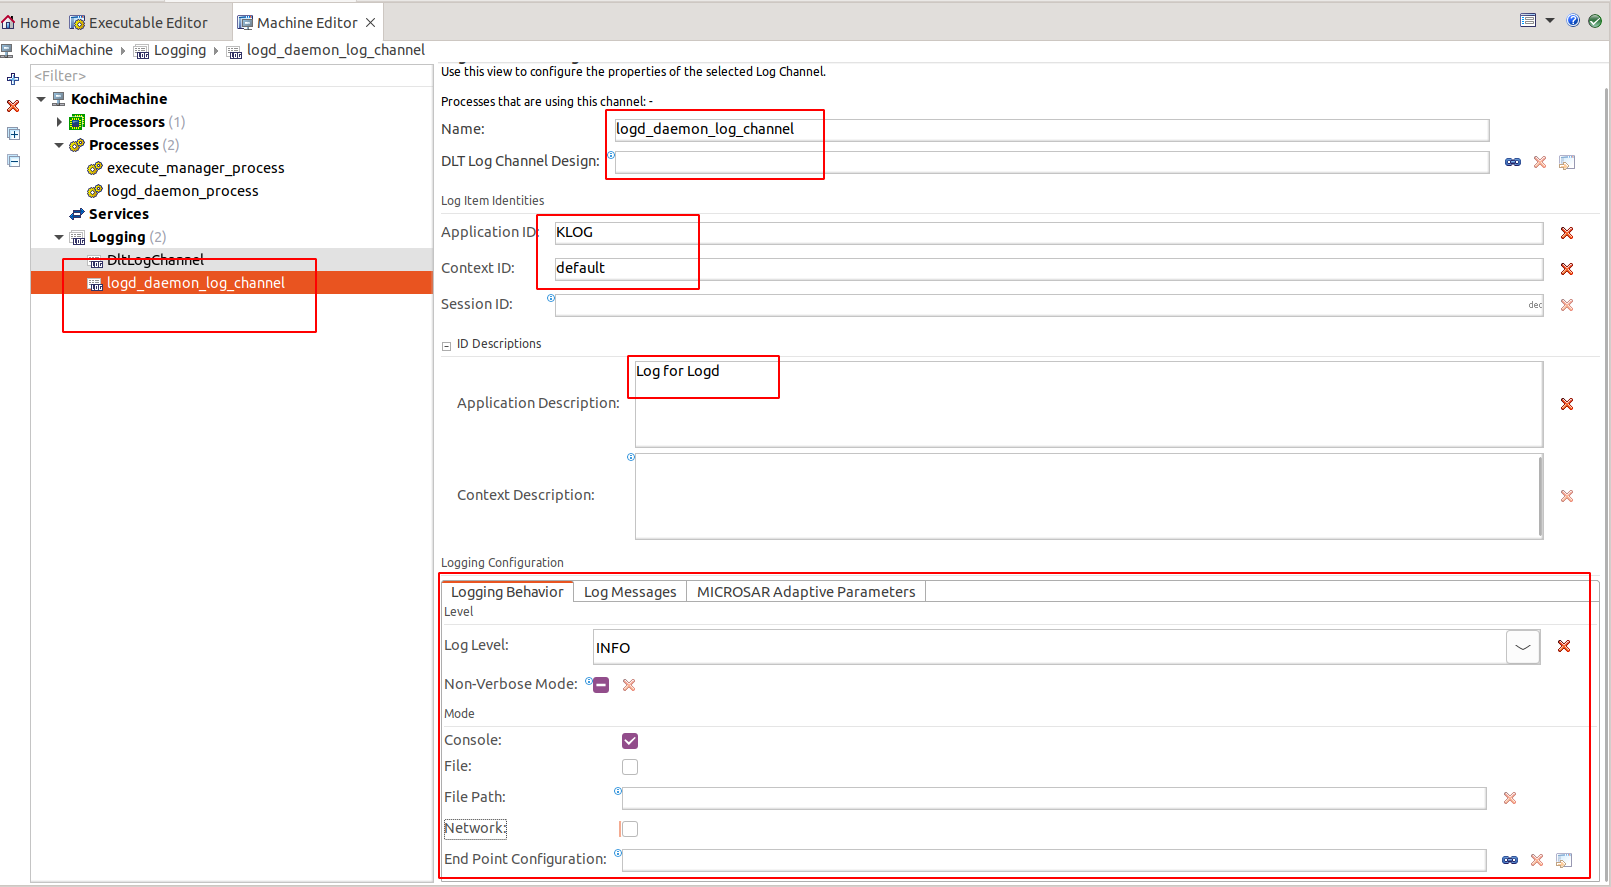Click KochiMachine icon in the breadcrumb

pyautogui.click(x=7, y=50)
